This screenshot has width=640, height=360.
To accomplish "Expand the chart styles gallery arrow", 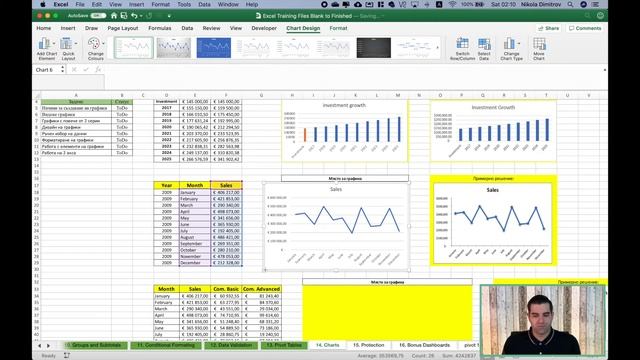I will [x=438, y=48].
